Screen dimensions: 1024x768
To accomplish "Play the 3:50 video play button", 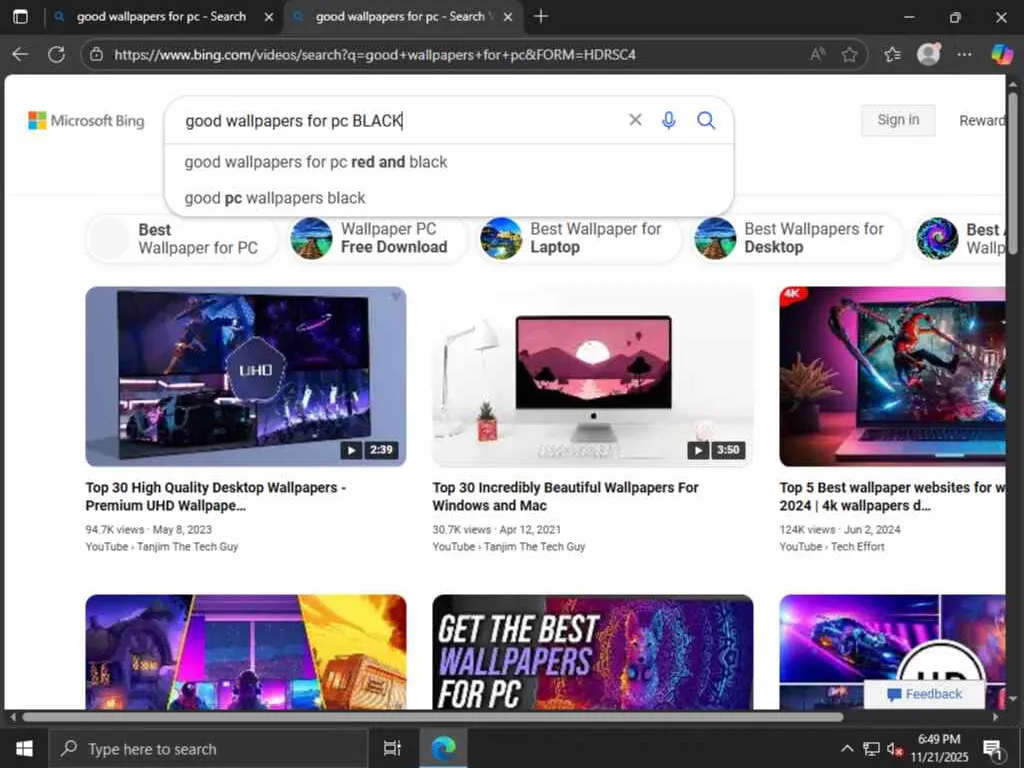I will click(x=698, y=450).
